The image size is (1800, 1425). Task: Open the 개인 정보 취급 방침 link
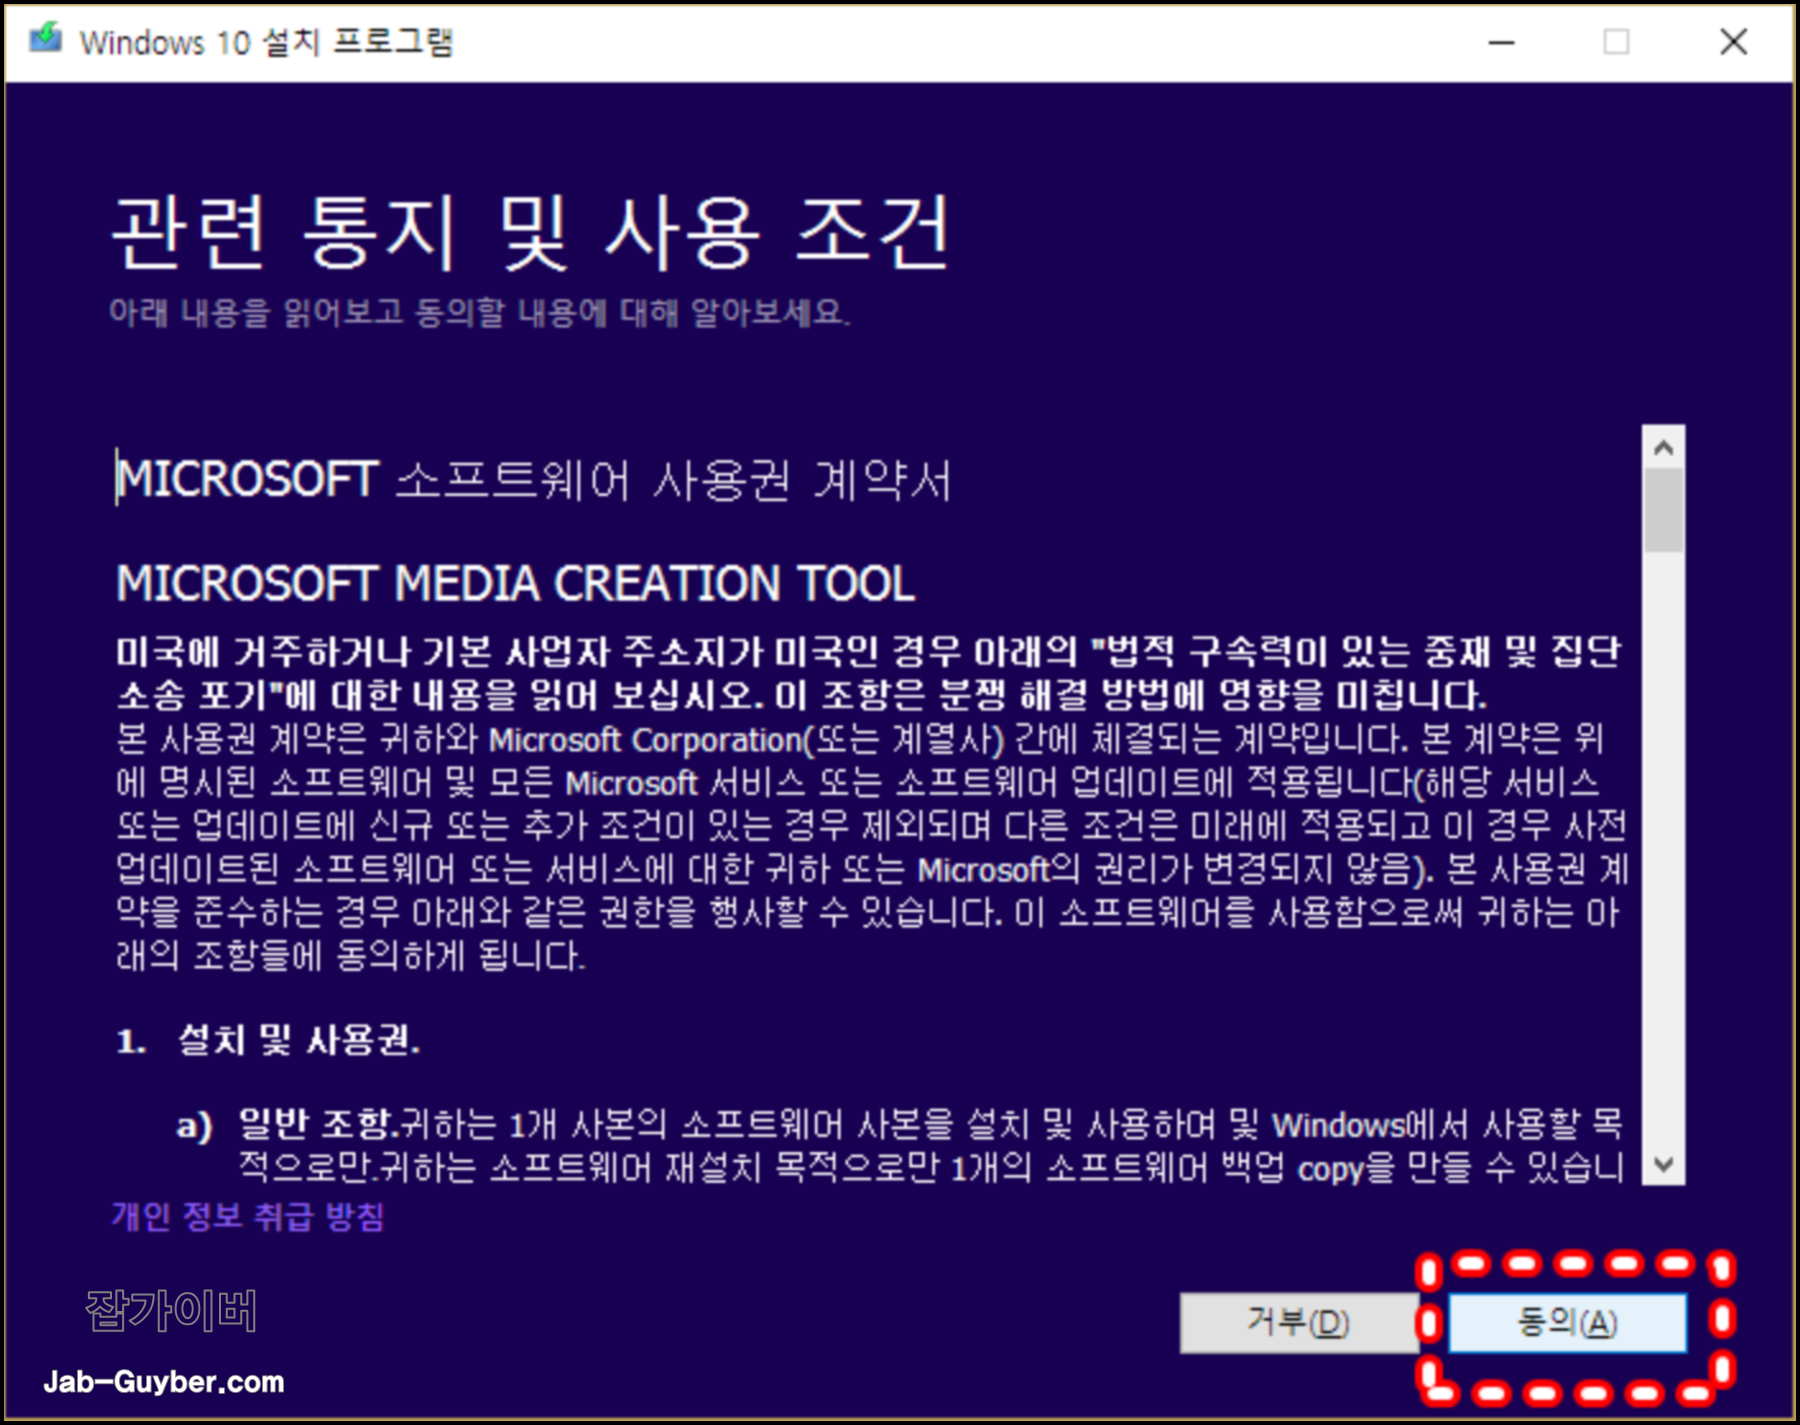pyautogui.click(x=247, y=1216)
